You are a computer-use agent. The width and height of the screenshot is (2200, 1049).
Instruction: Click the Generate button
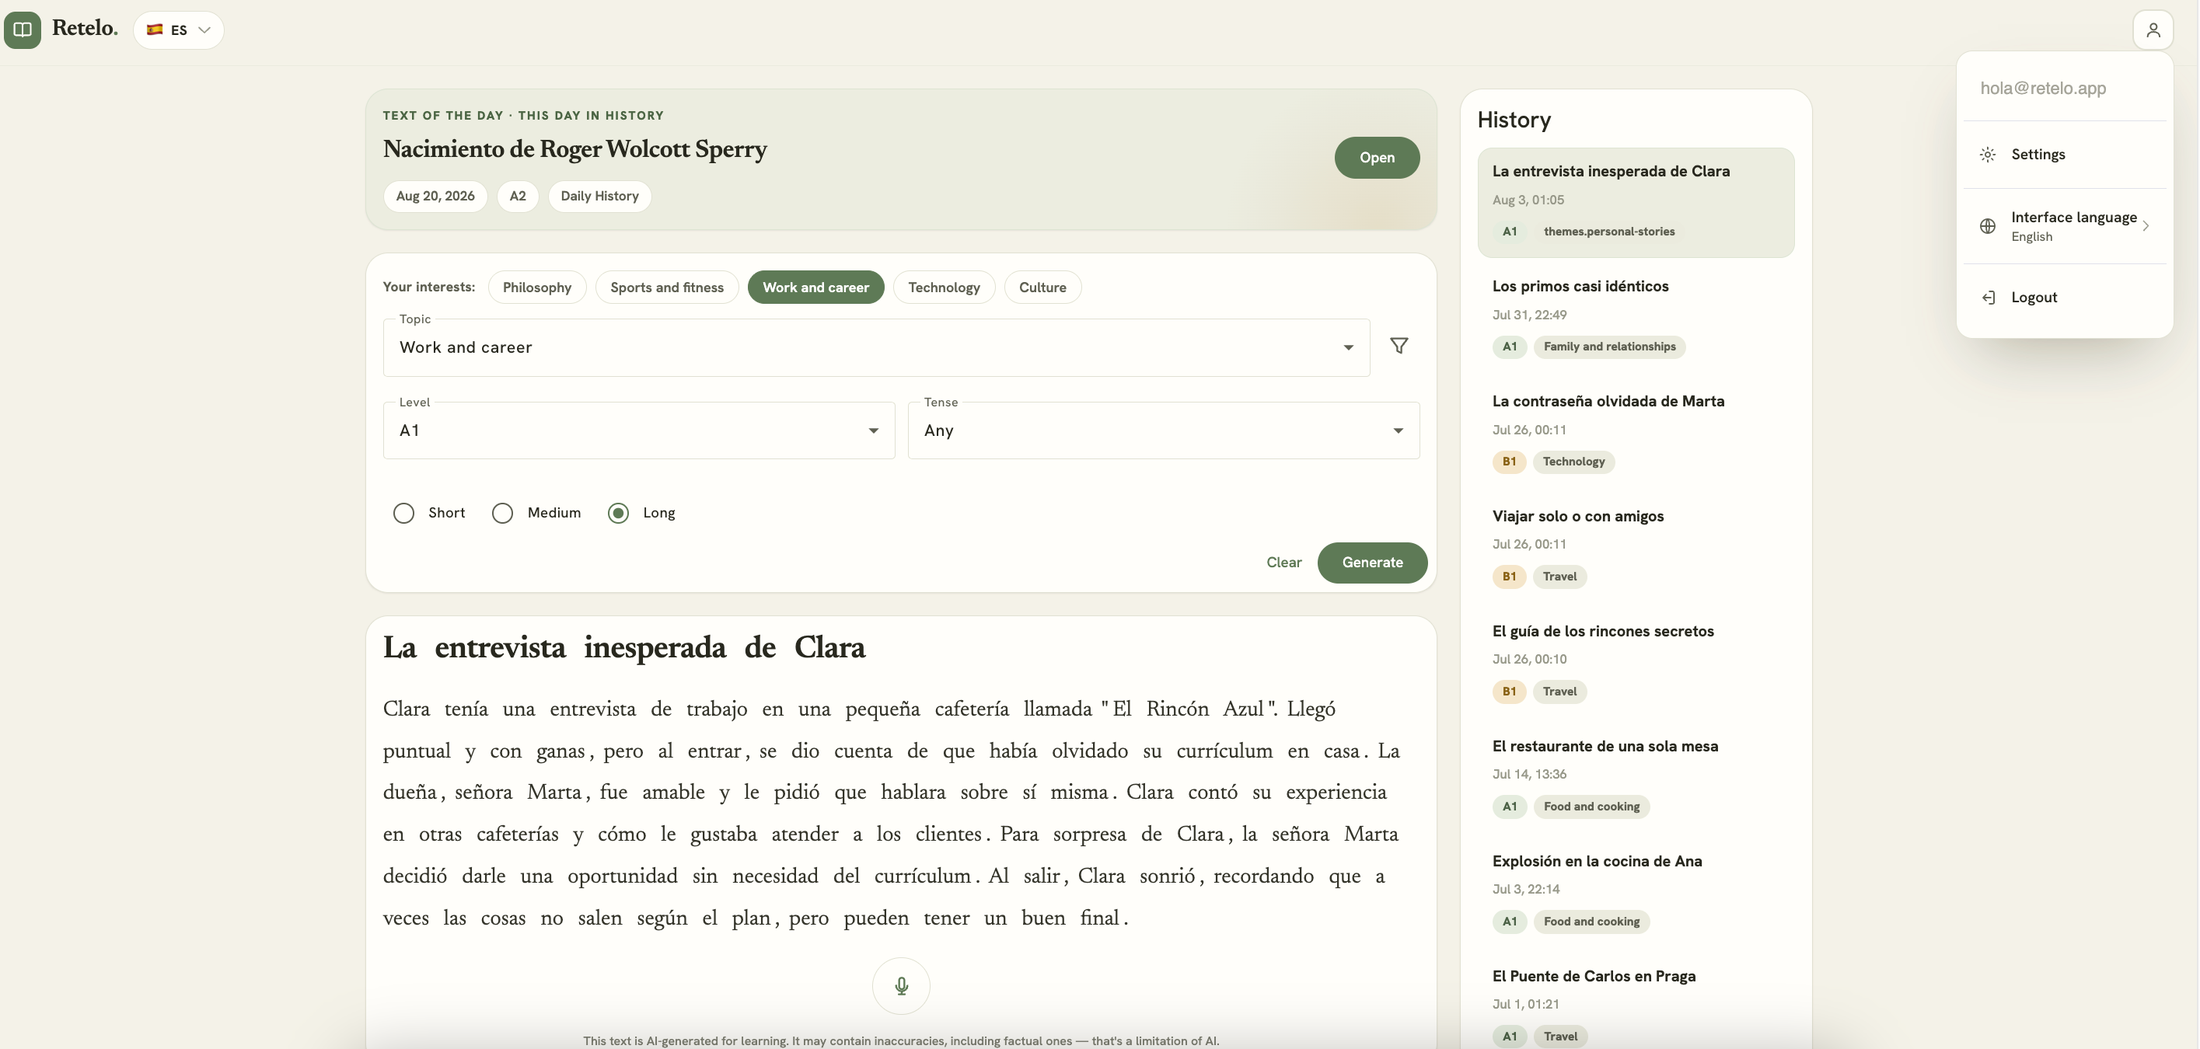pos(1372,563)
